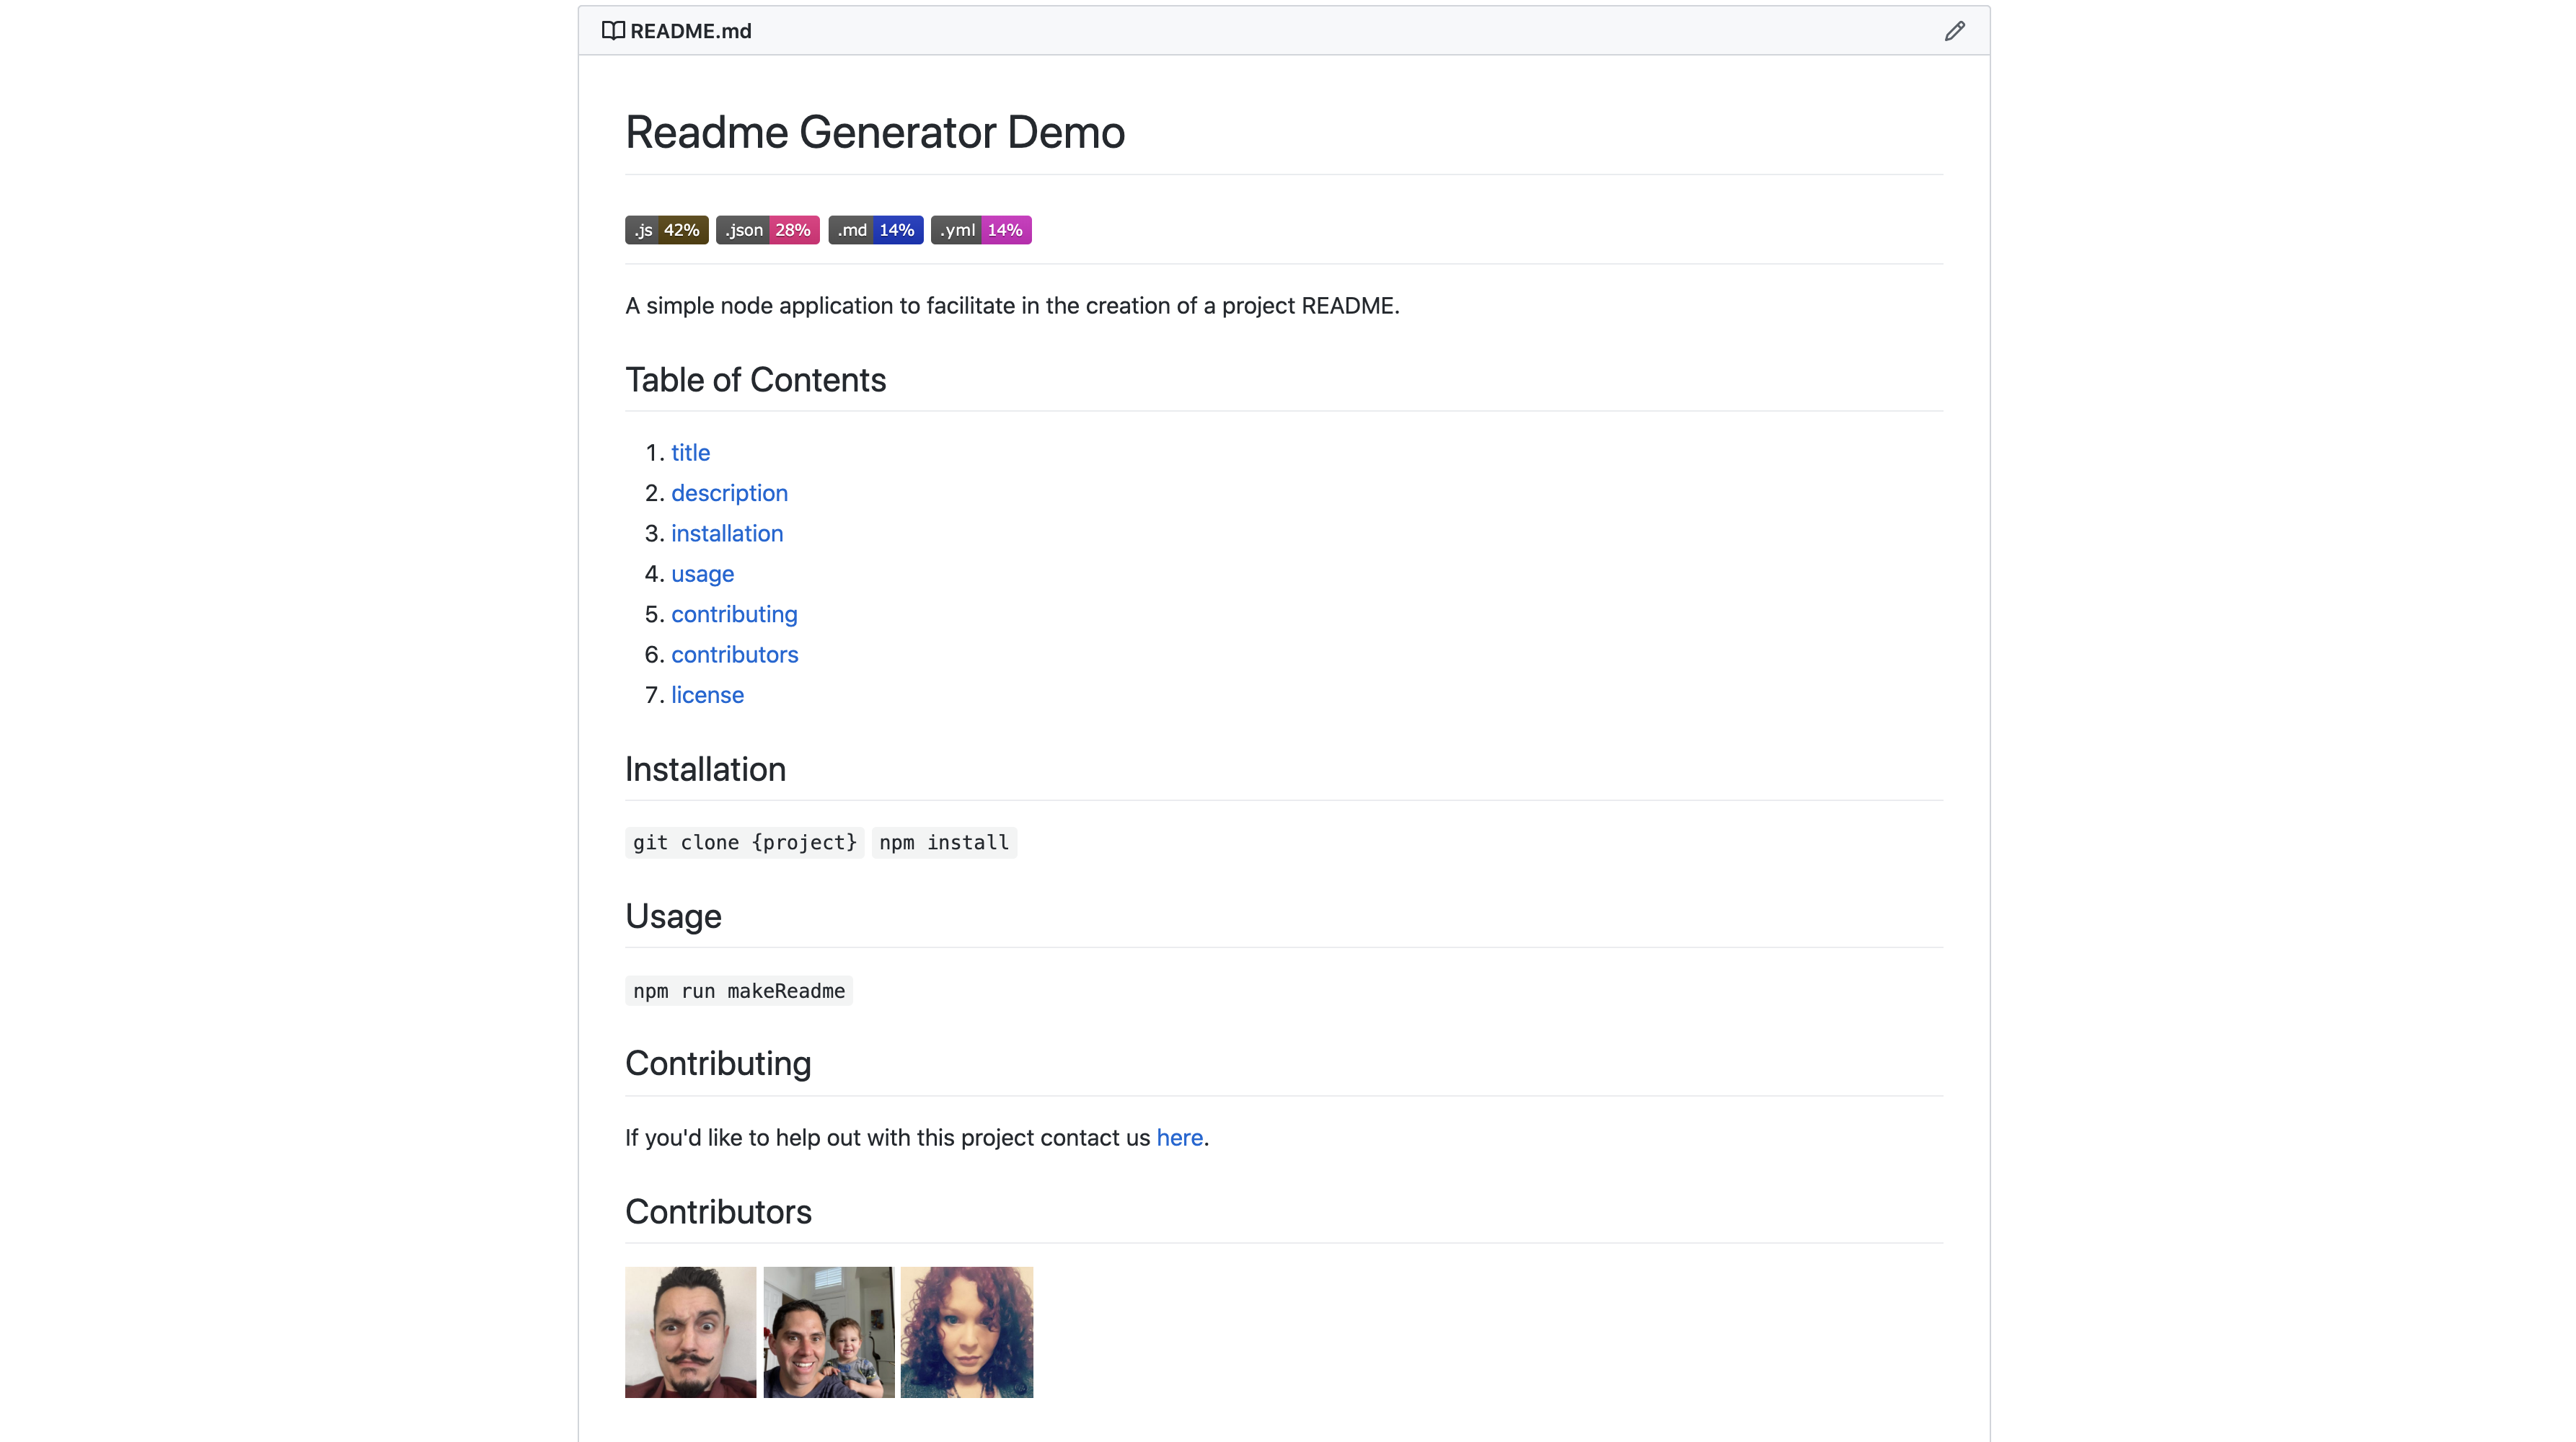The image size is (2576, 1442).
Task: Click the Contributing section heading
Action: (718, 1064)
